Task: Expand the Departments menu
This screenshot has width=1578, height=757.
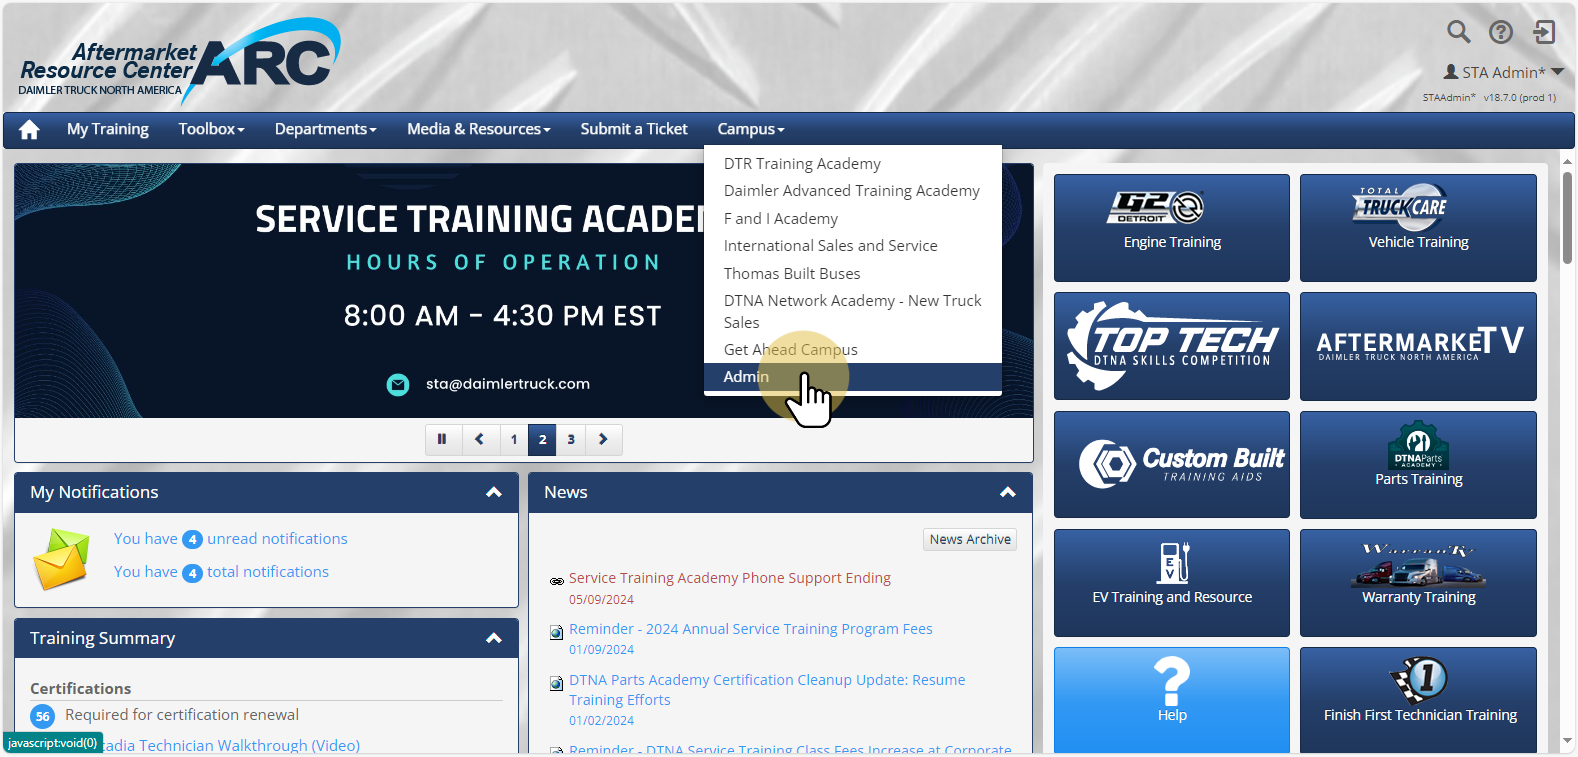Action: pyautogui.click(x=326, y=129)
